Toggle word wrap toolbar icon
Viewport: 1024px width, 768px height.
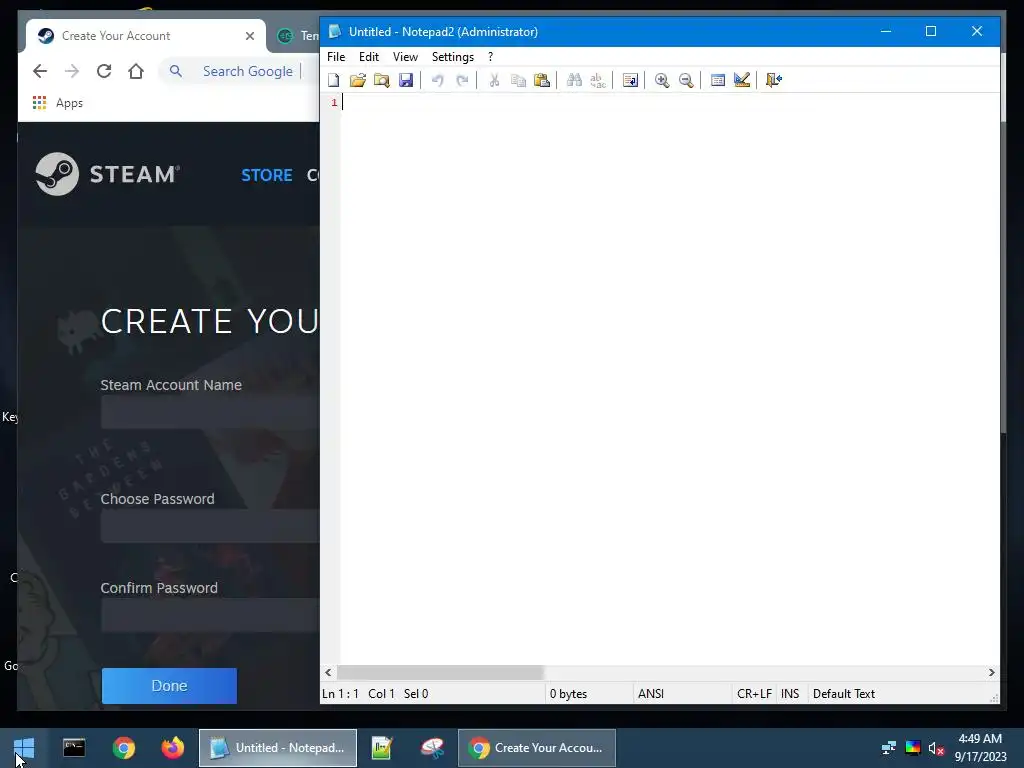point(630,80)
